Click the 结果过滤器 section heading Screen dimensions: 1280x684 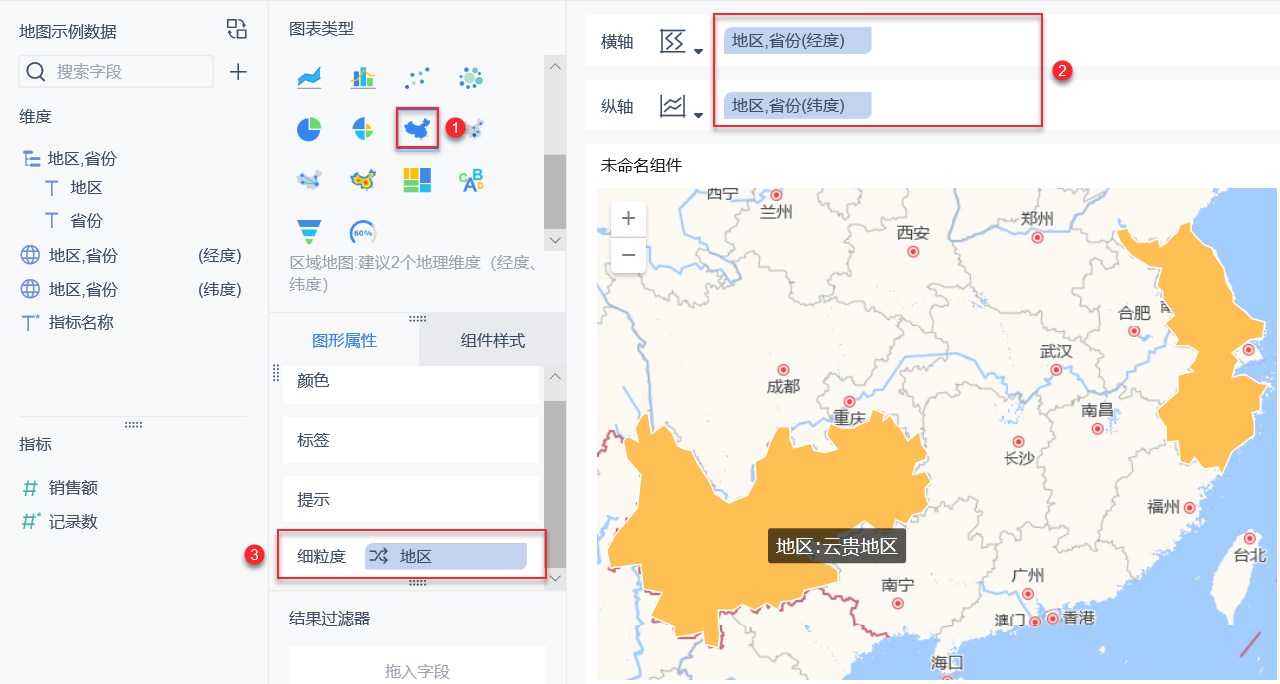330,619
